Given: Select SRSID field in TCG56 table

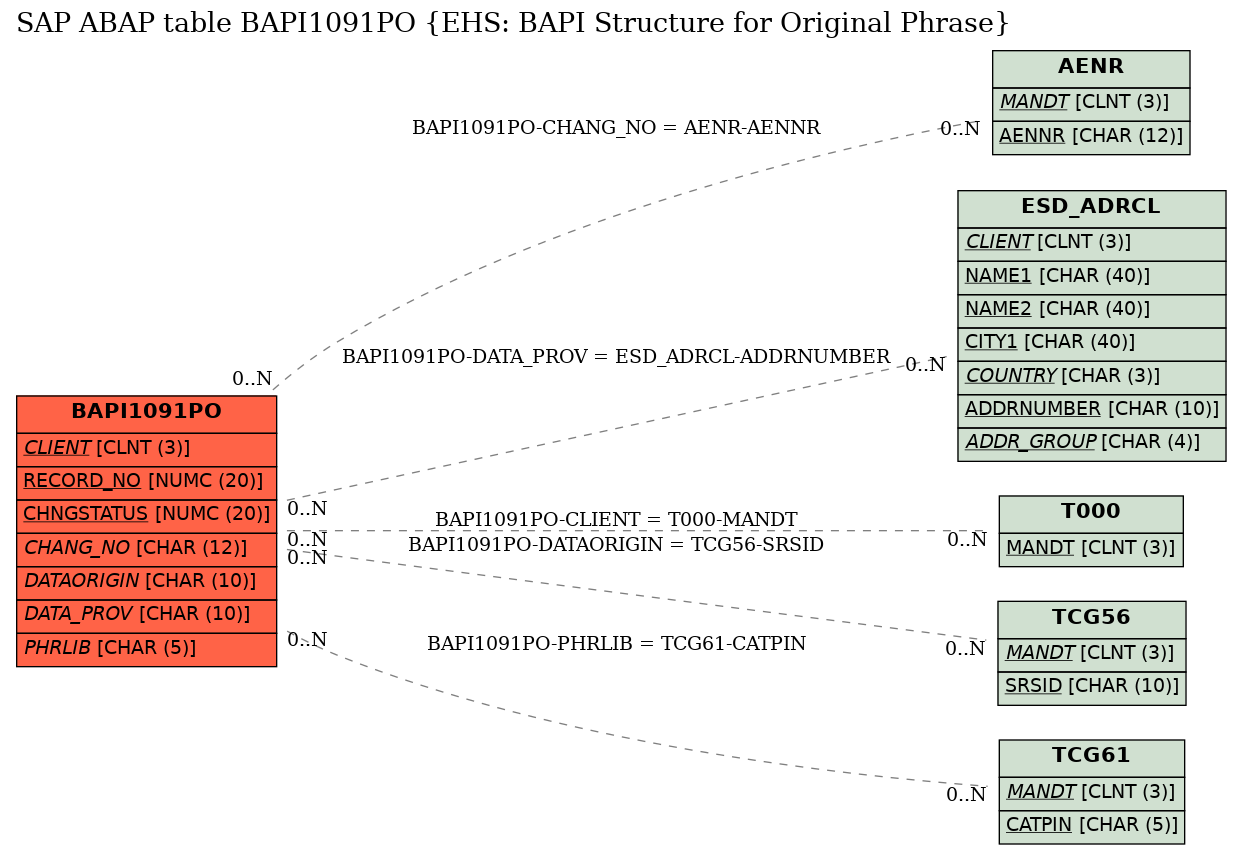Looking at the screenshot, I should 1091,688.
